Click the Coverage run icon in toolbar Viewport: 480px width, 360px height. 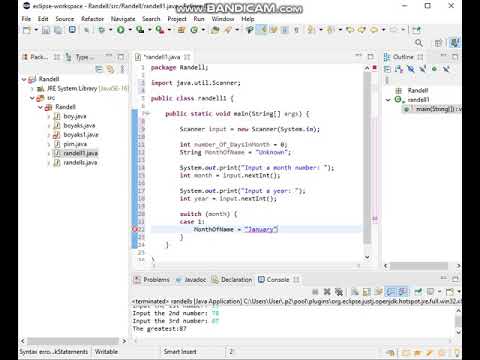pos(140,30)
